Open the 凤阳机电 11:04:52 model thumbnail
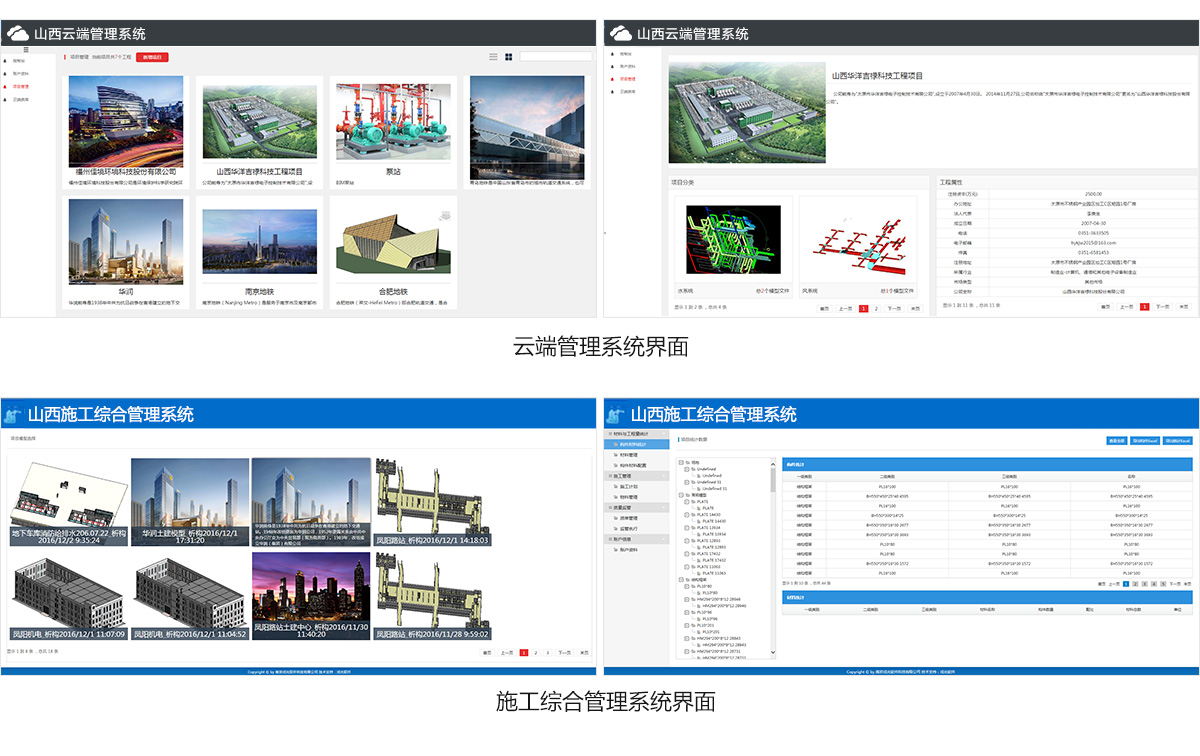1200x756 pixels. click(190, 597)
